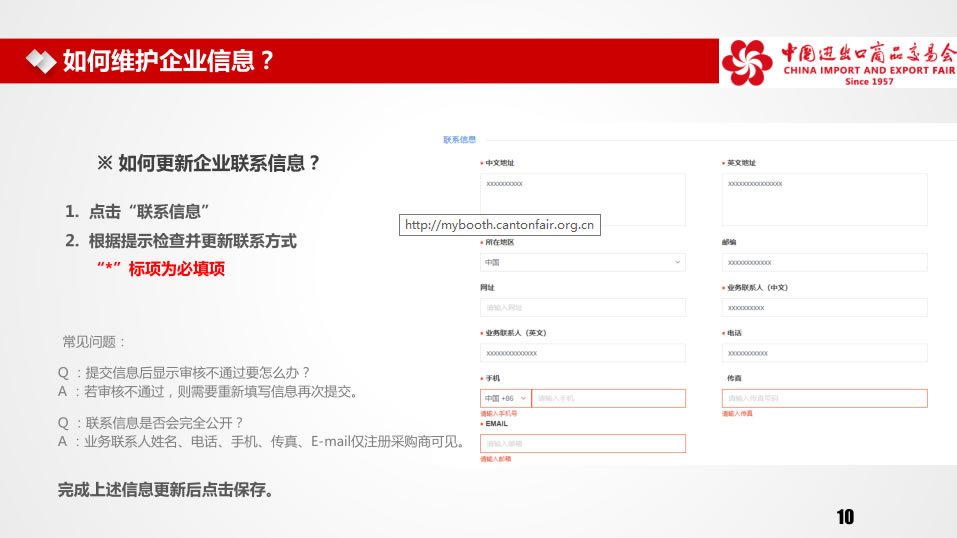Click the 邮编 input field
The height and width of the screenshot is (538, 957).
824,262
